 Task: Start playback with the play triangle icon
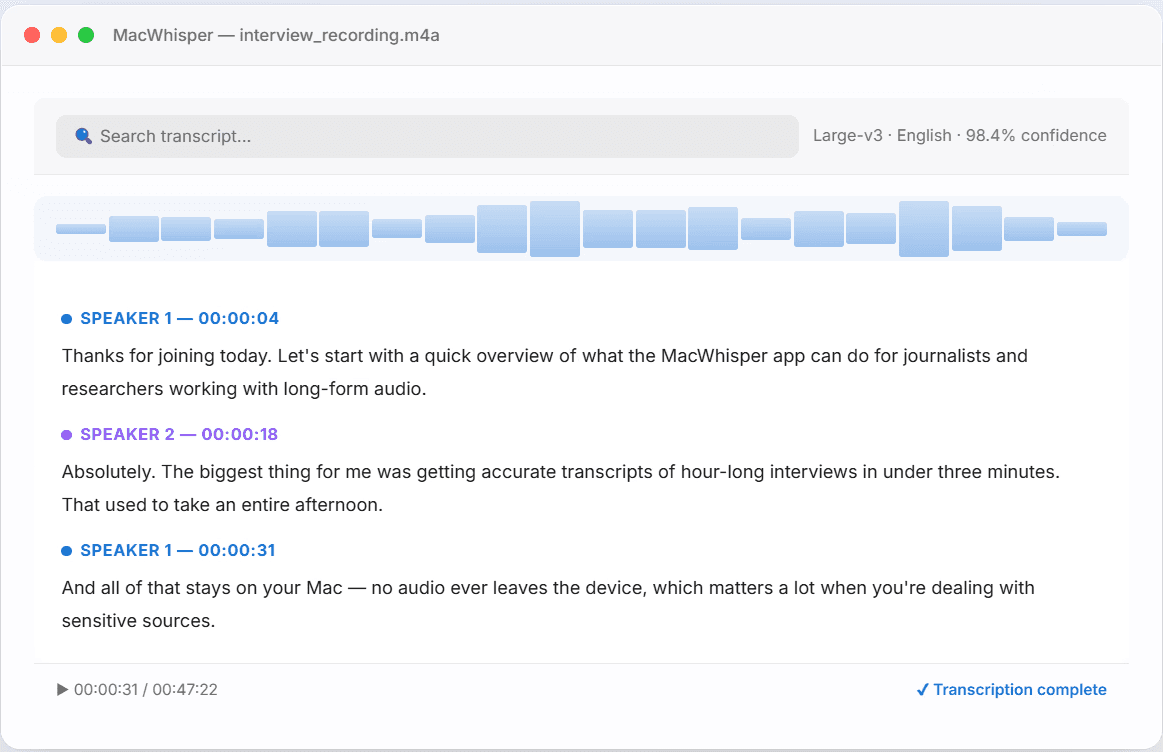tap(62, 690)
